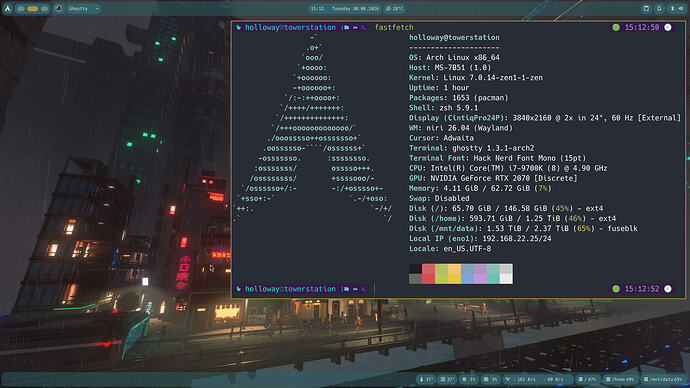Click the green color block in palette
The image size is (690, 388).
pyautogui.click(x=441, y=274)
